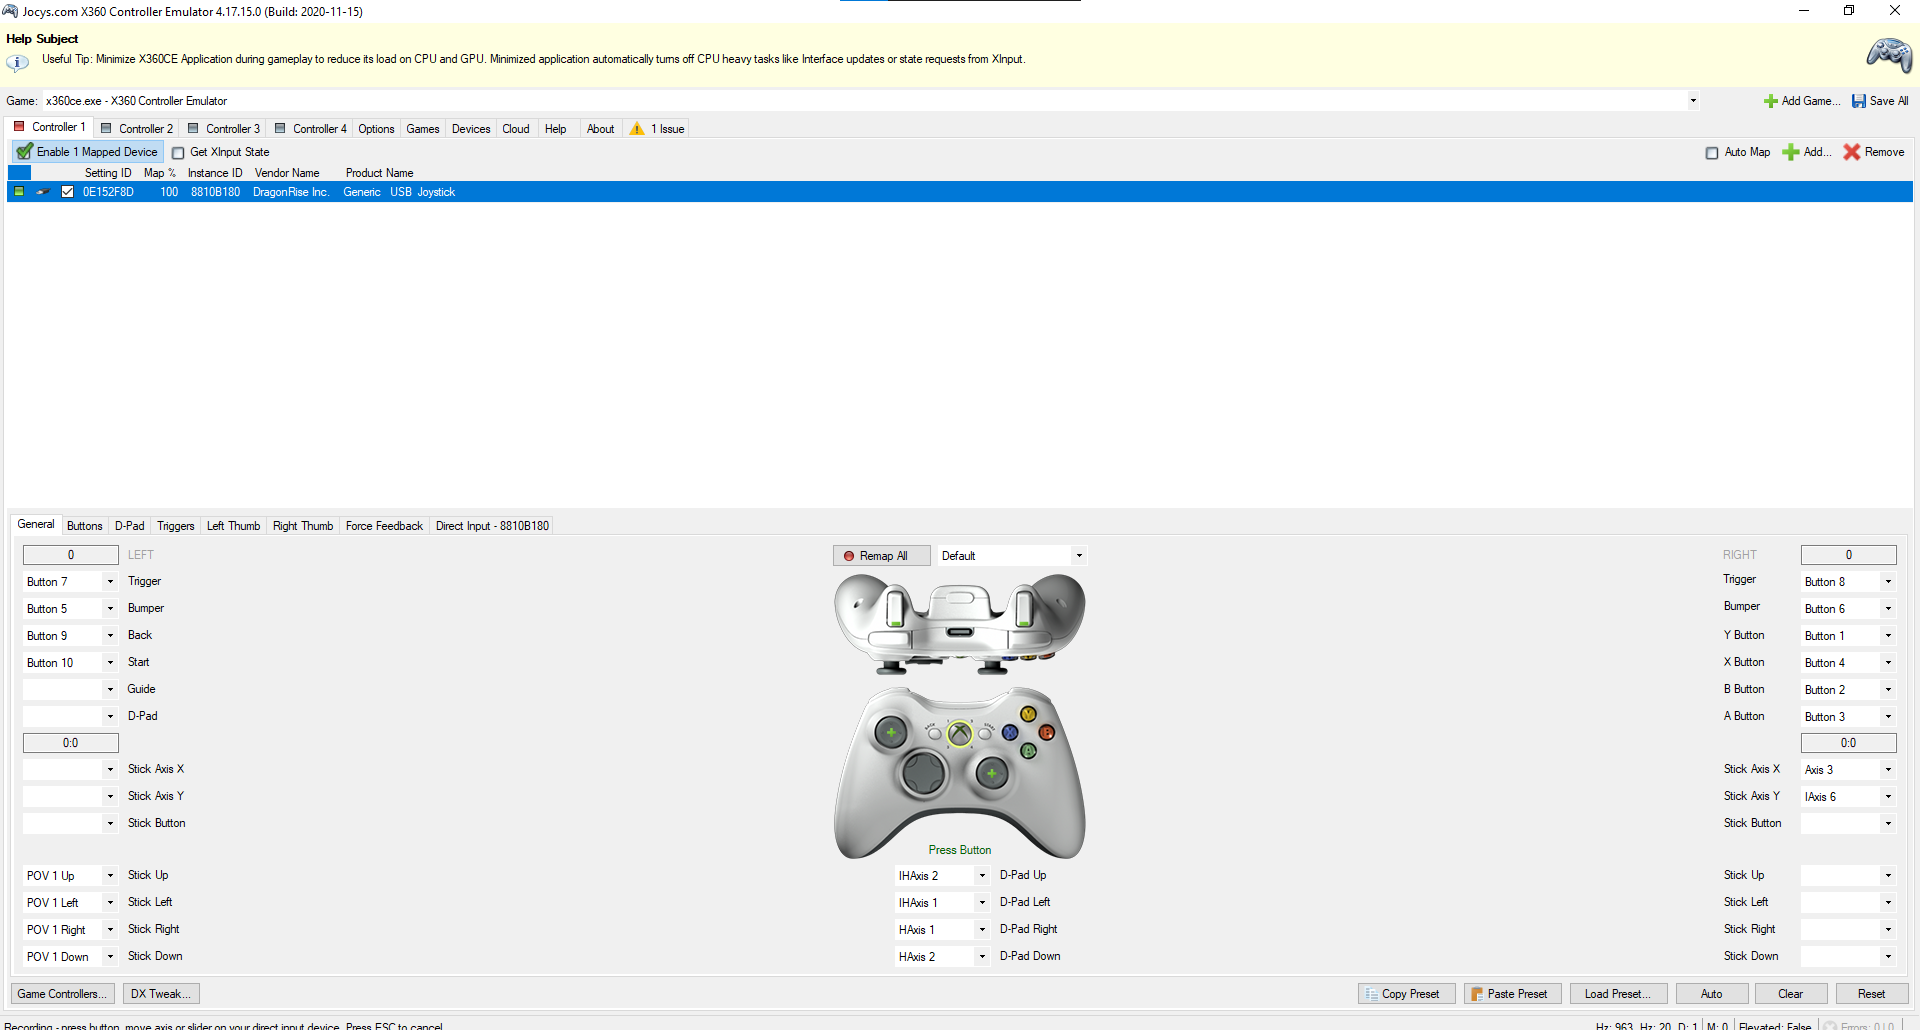1920x1030 pixels.
Task: Toggle the Get XInput State checkbox
Action: click(x=178, y=153)
